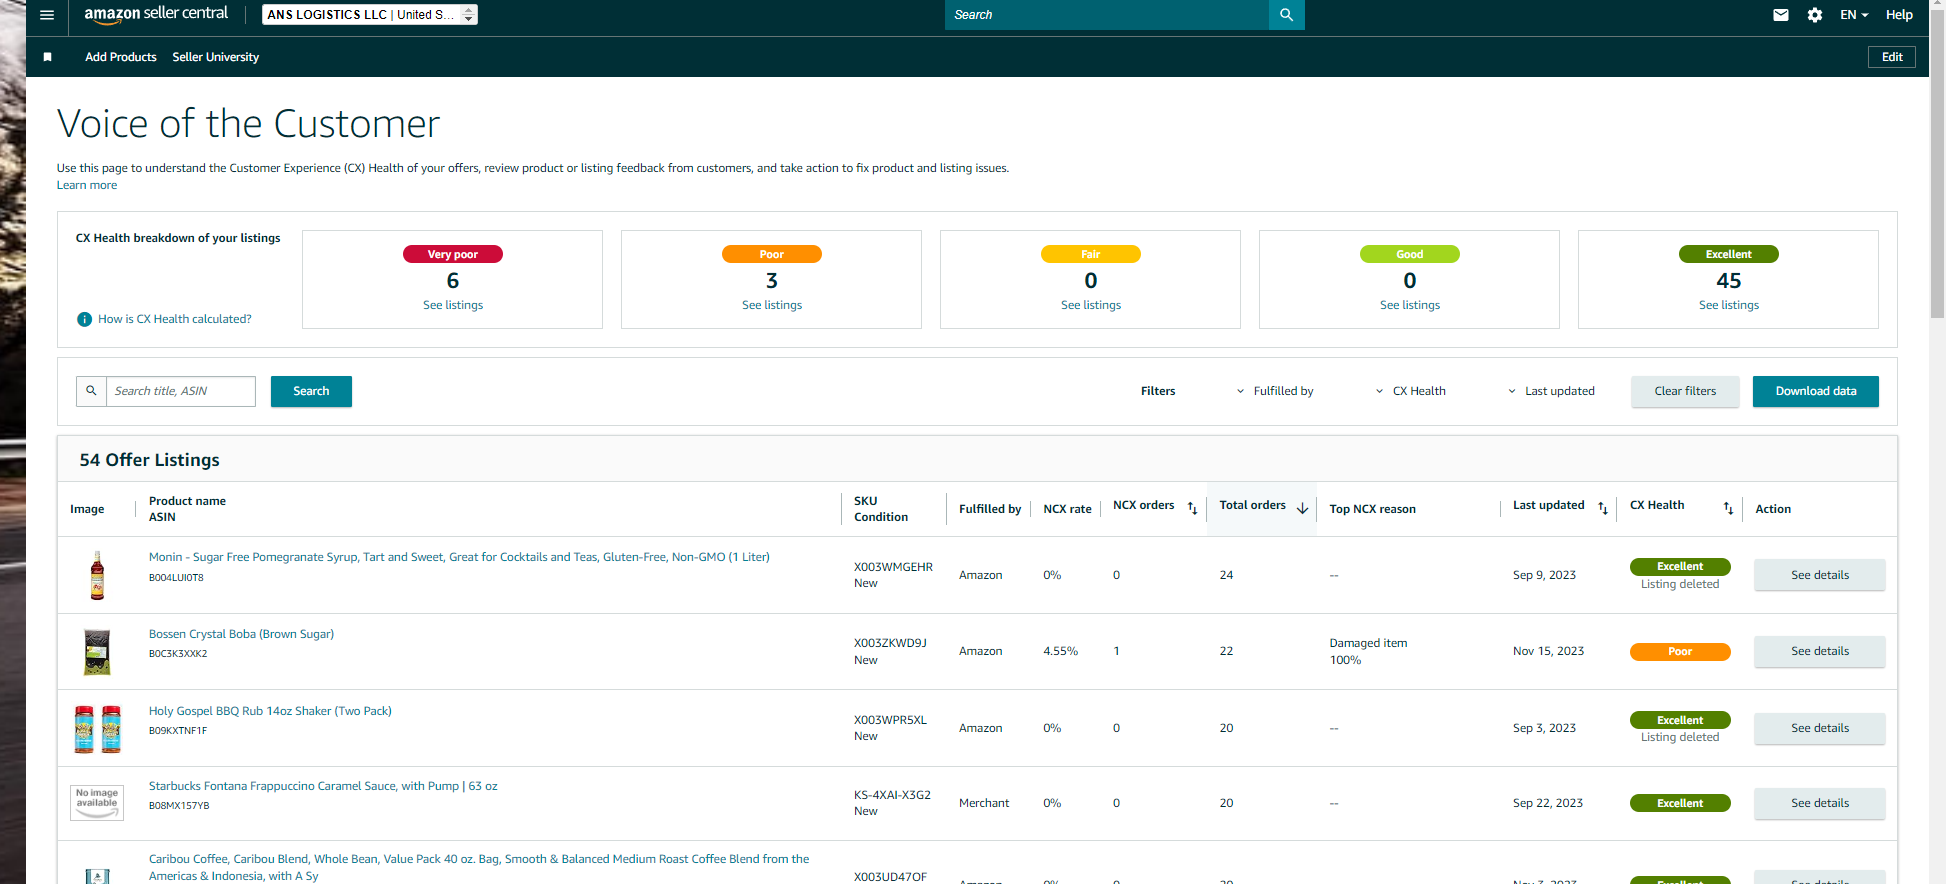Viewport: 1946px width, 884px height.
Task: Click the info icon beside CX Health calculated
Action: (85, 319)
